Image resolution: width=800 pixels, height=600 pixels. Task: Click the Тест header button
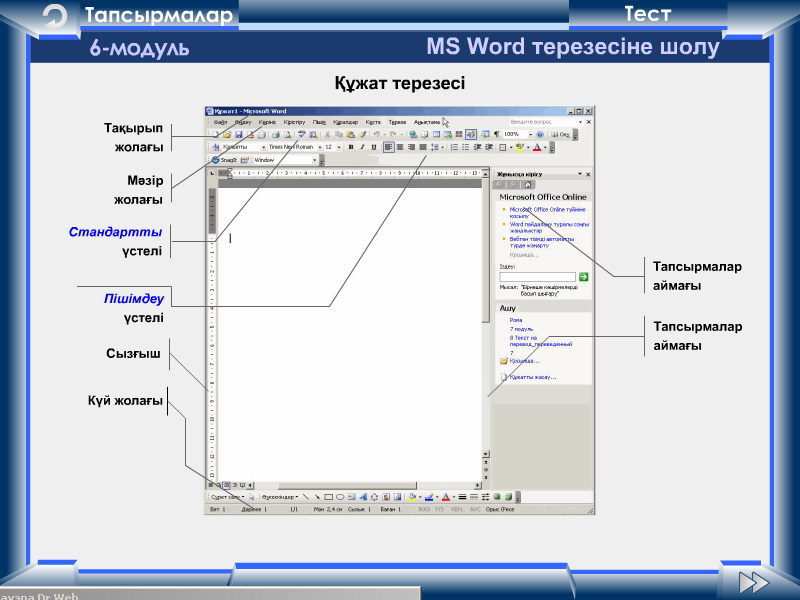647,14
